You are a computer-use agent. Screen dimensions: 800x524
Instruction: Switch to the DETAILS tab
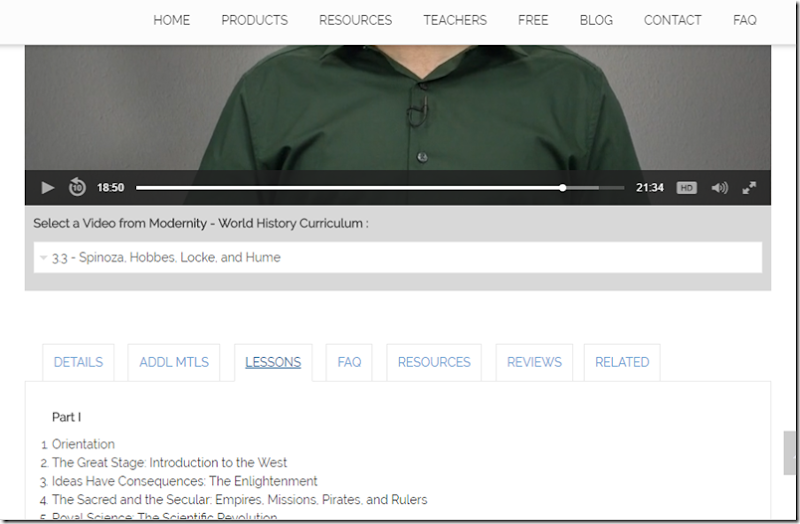[79, 362]
